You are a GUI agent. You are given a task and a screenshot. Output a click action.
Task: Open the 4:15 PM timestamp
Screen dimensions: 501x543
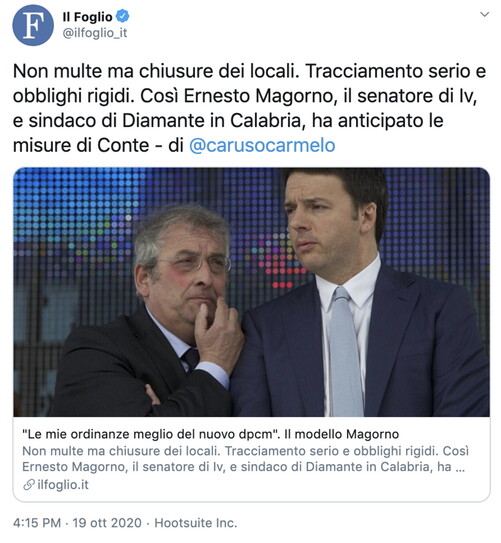(x=37, y=523)
